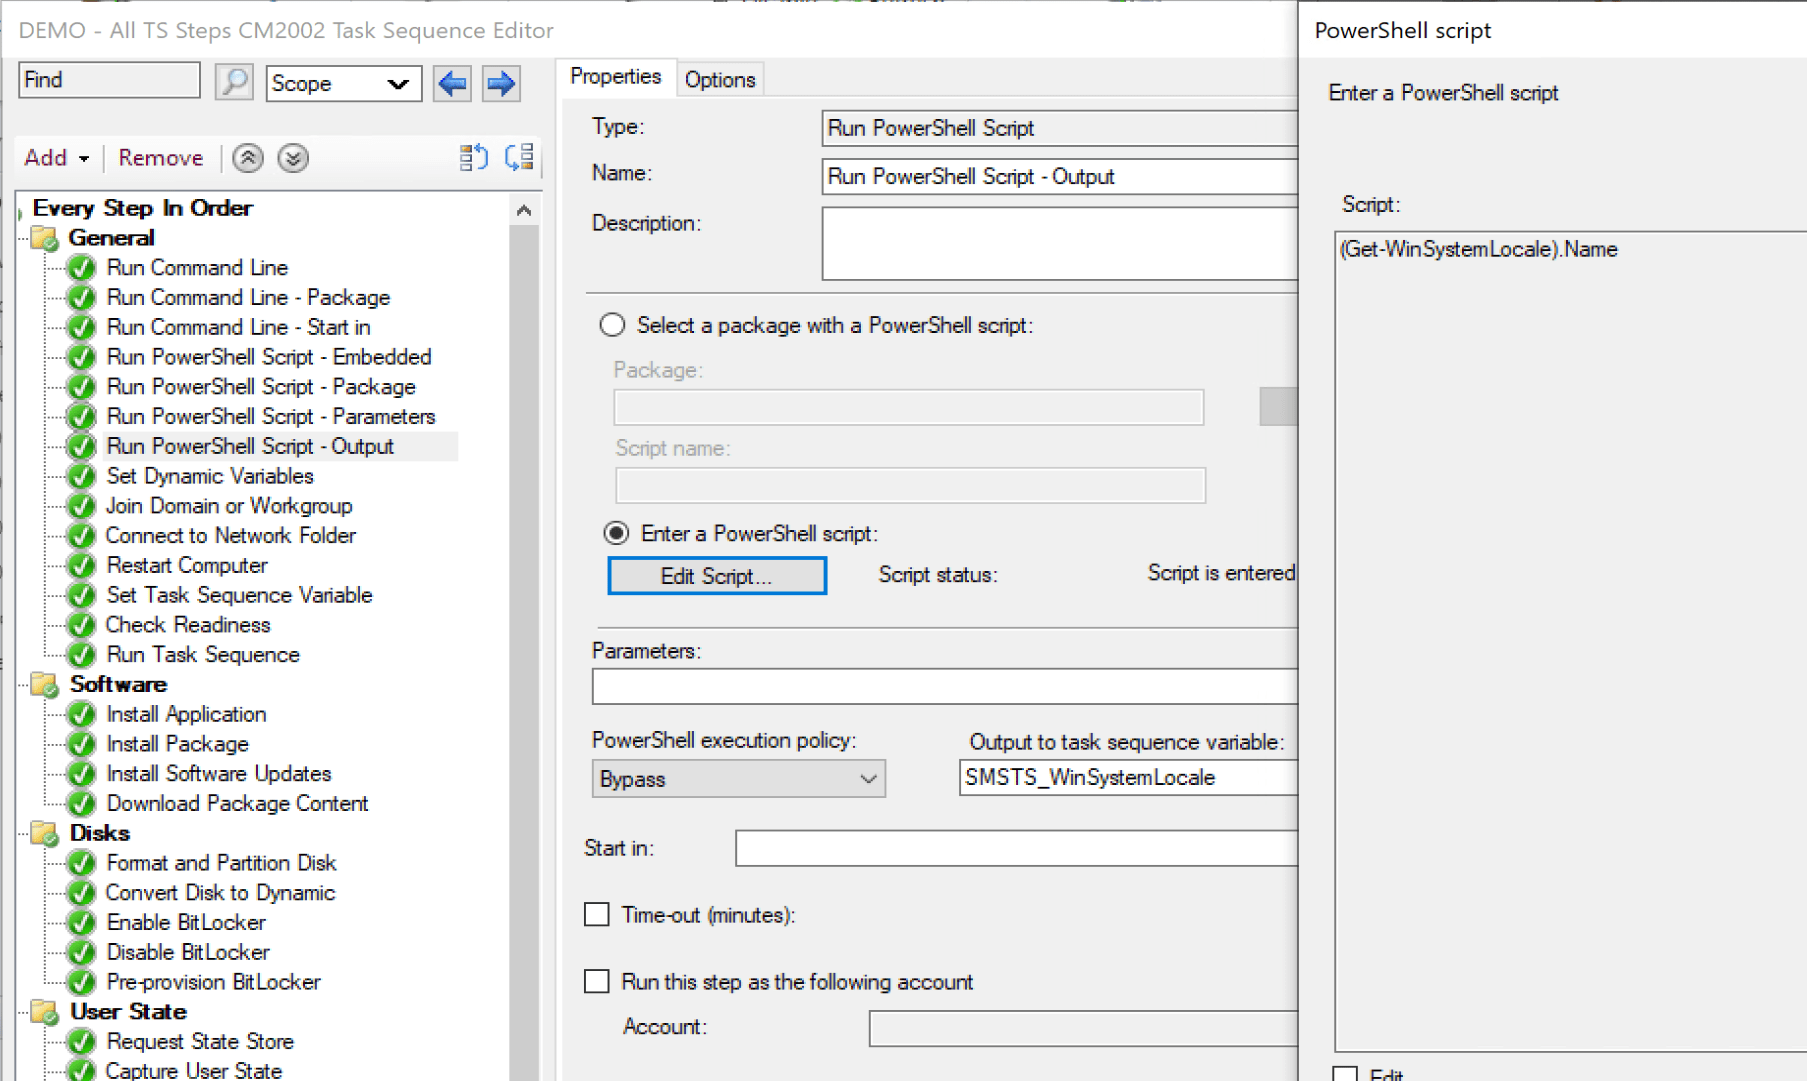Click the blue forward navigation arrow
This screenshot has height=1081, width=1807.
[x=500, y=83]
